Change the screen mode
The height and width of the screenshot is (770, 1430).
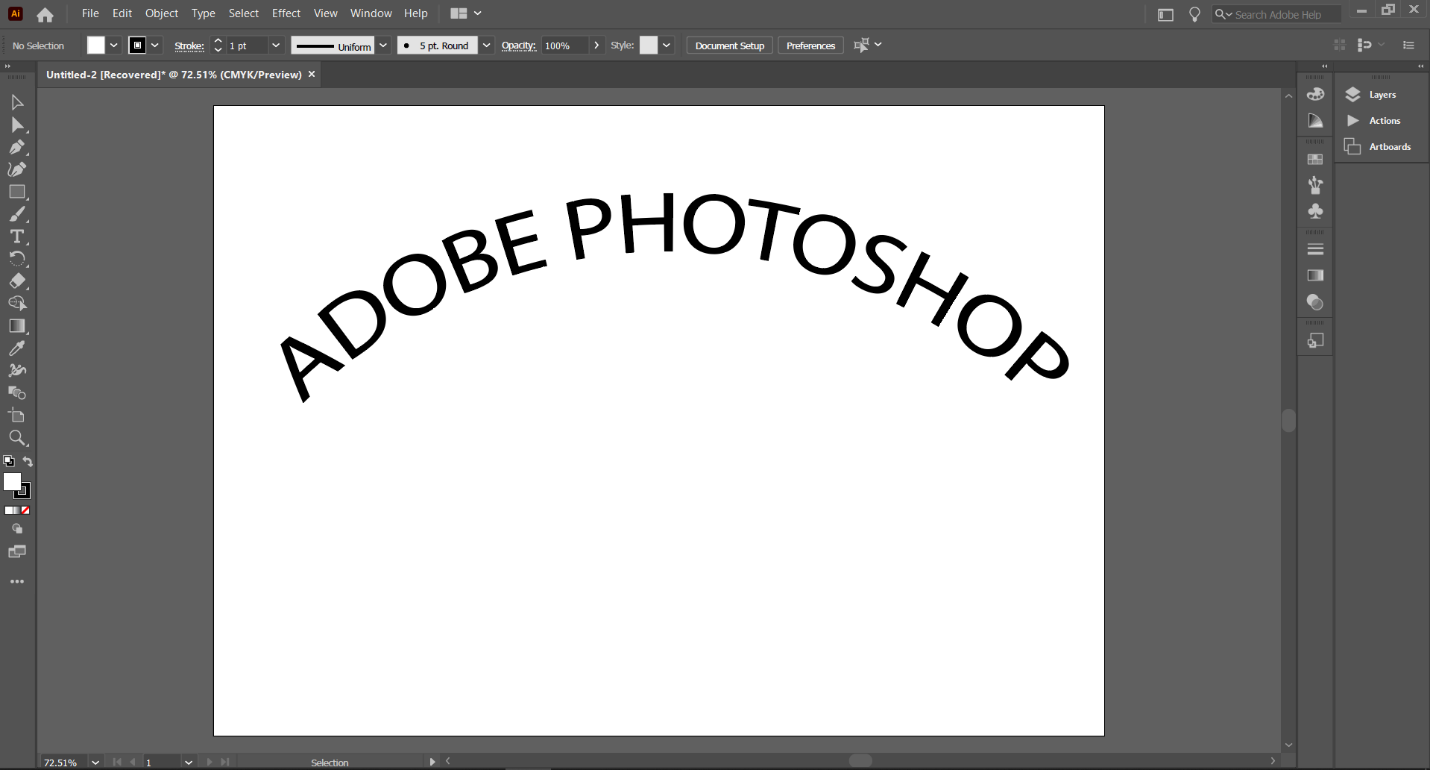tap(17, 552)
